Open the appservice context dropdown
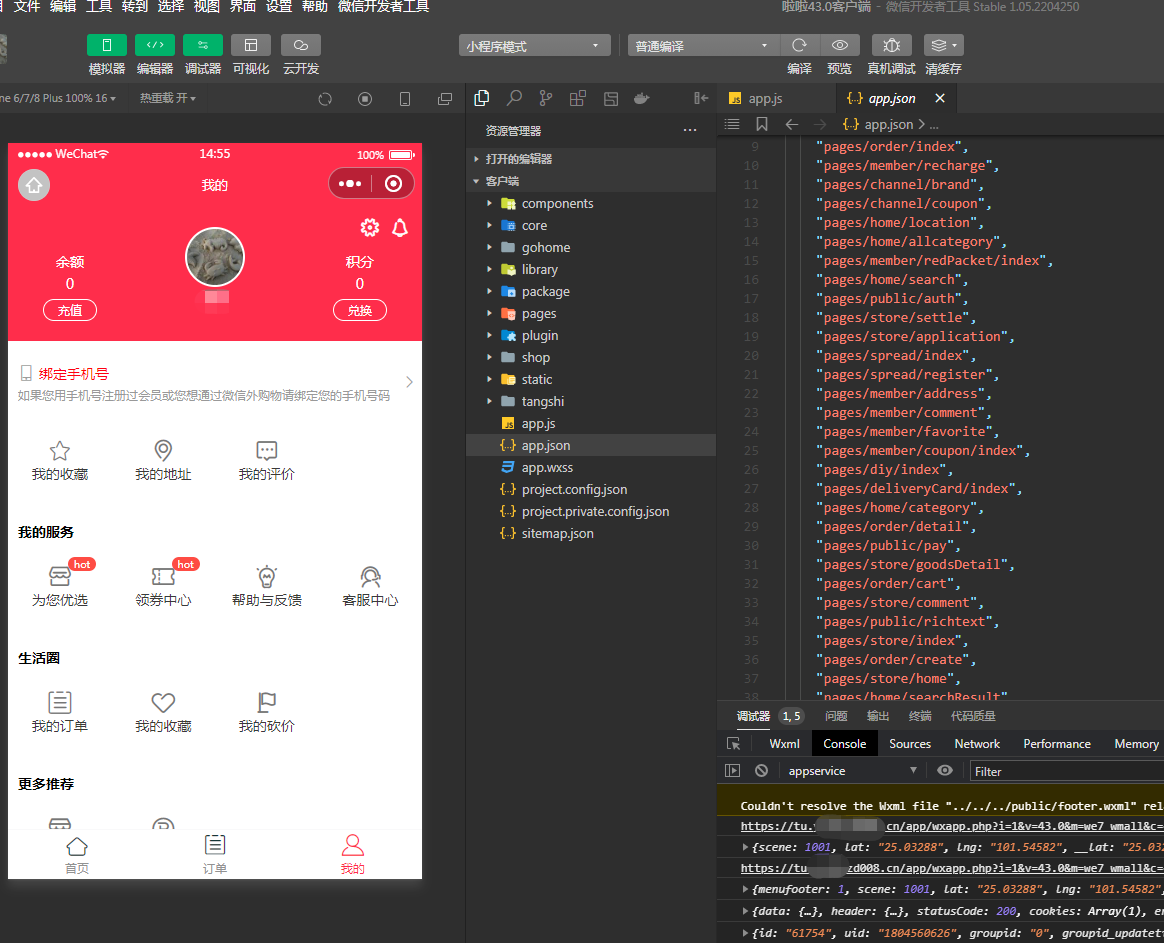1164x943 pixels. pyautogui.click(x=852, y=771)
